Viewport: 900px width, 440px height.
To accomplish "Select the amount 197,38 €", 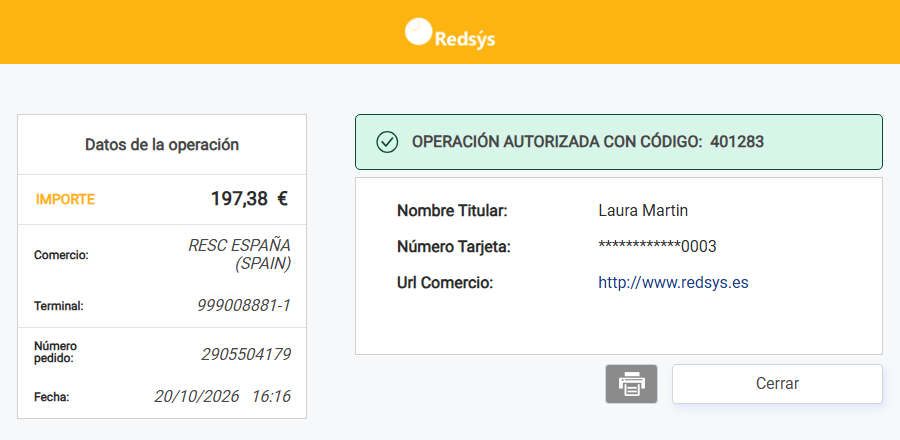I will click(249, 199).
